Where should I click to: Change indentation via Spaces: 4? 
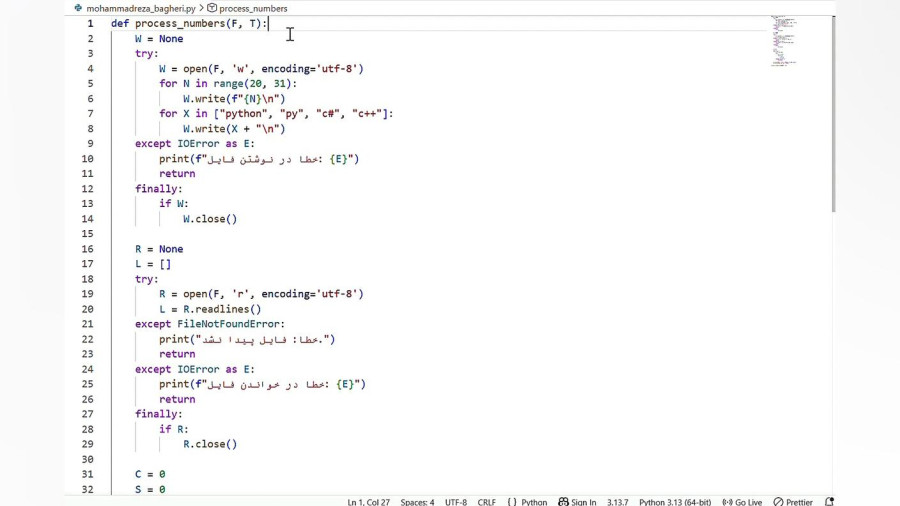pyautogui.click(x=417, y=502)
